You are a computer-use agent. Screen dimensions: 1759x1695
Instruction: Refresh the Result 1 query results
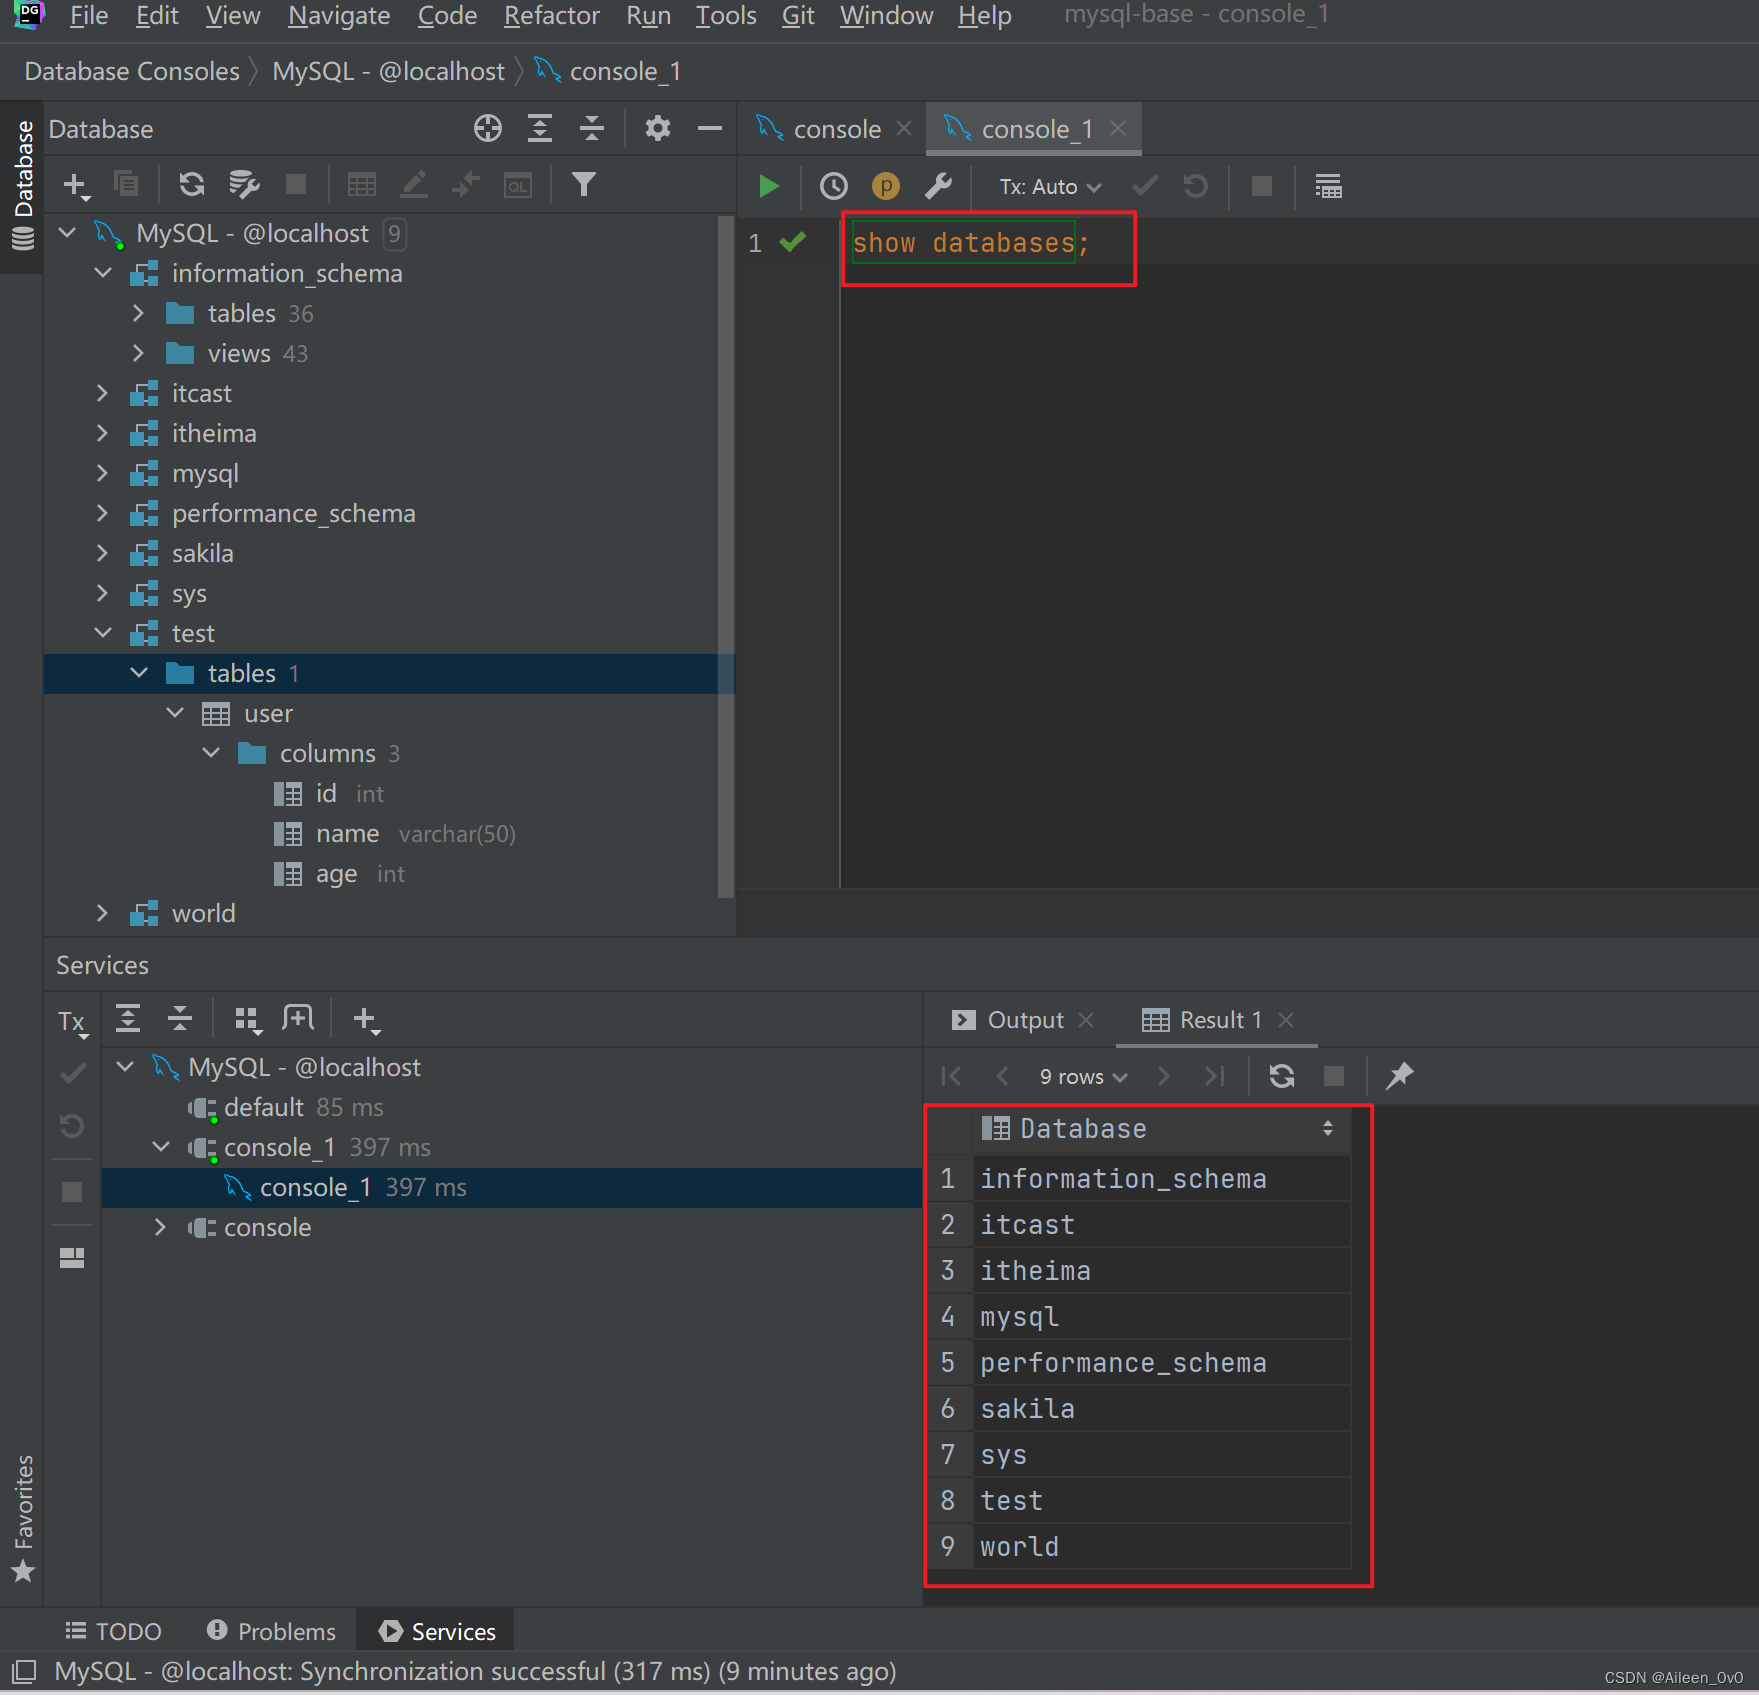coord(1281,1076)
